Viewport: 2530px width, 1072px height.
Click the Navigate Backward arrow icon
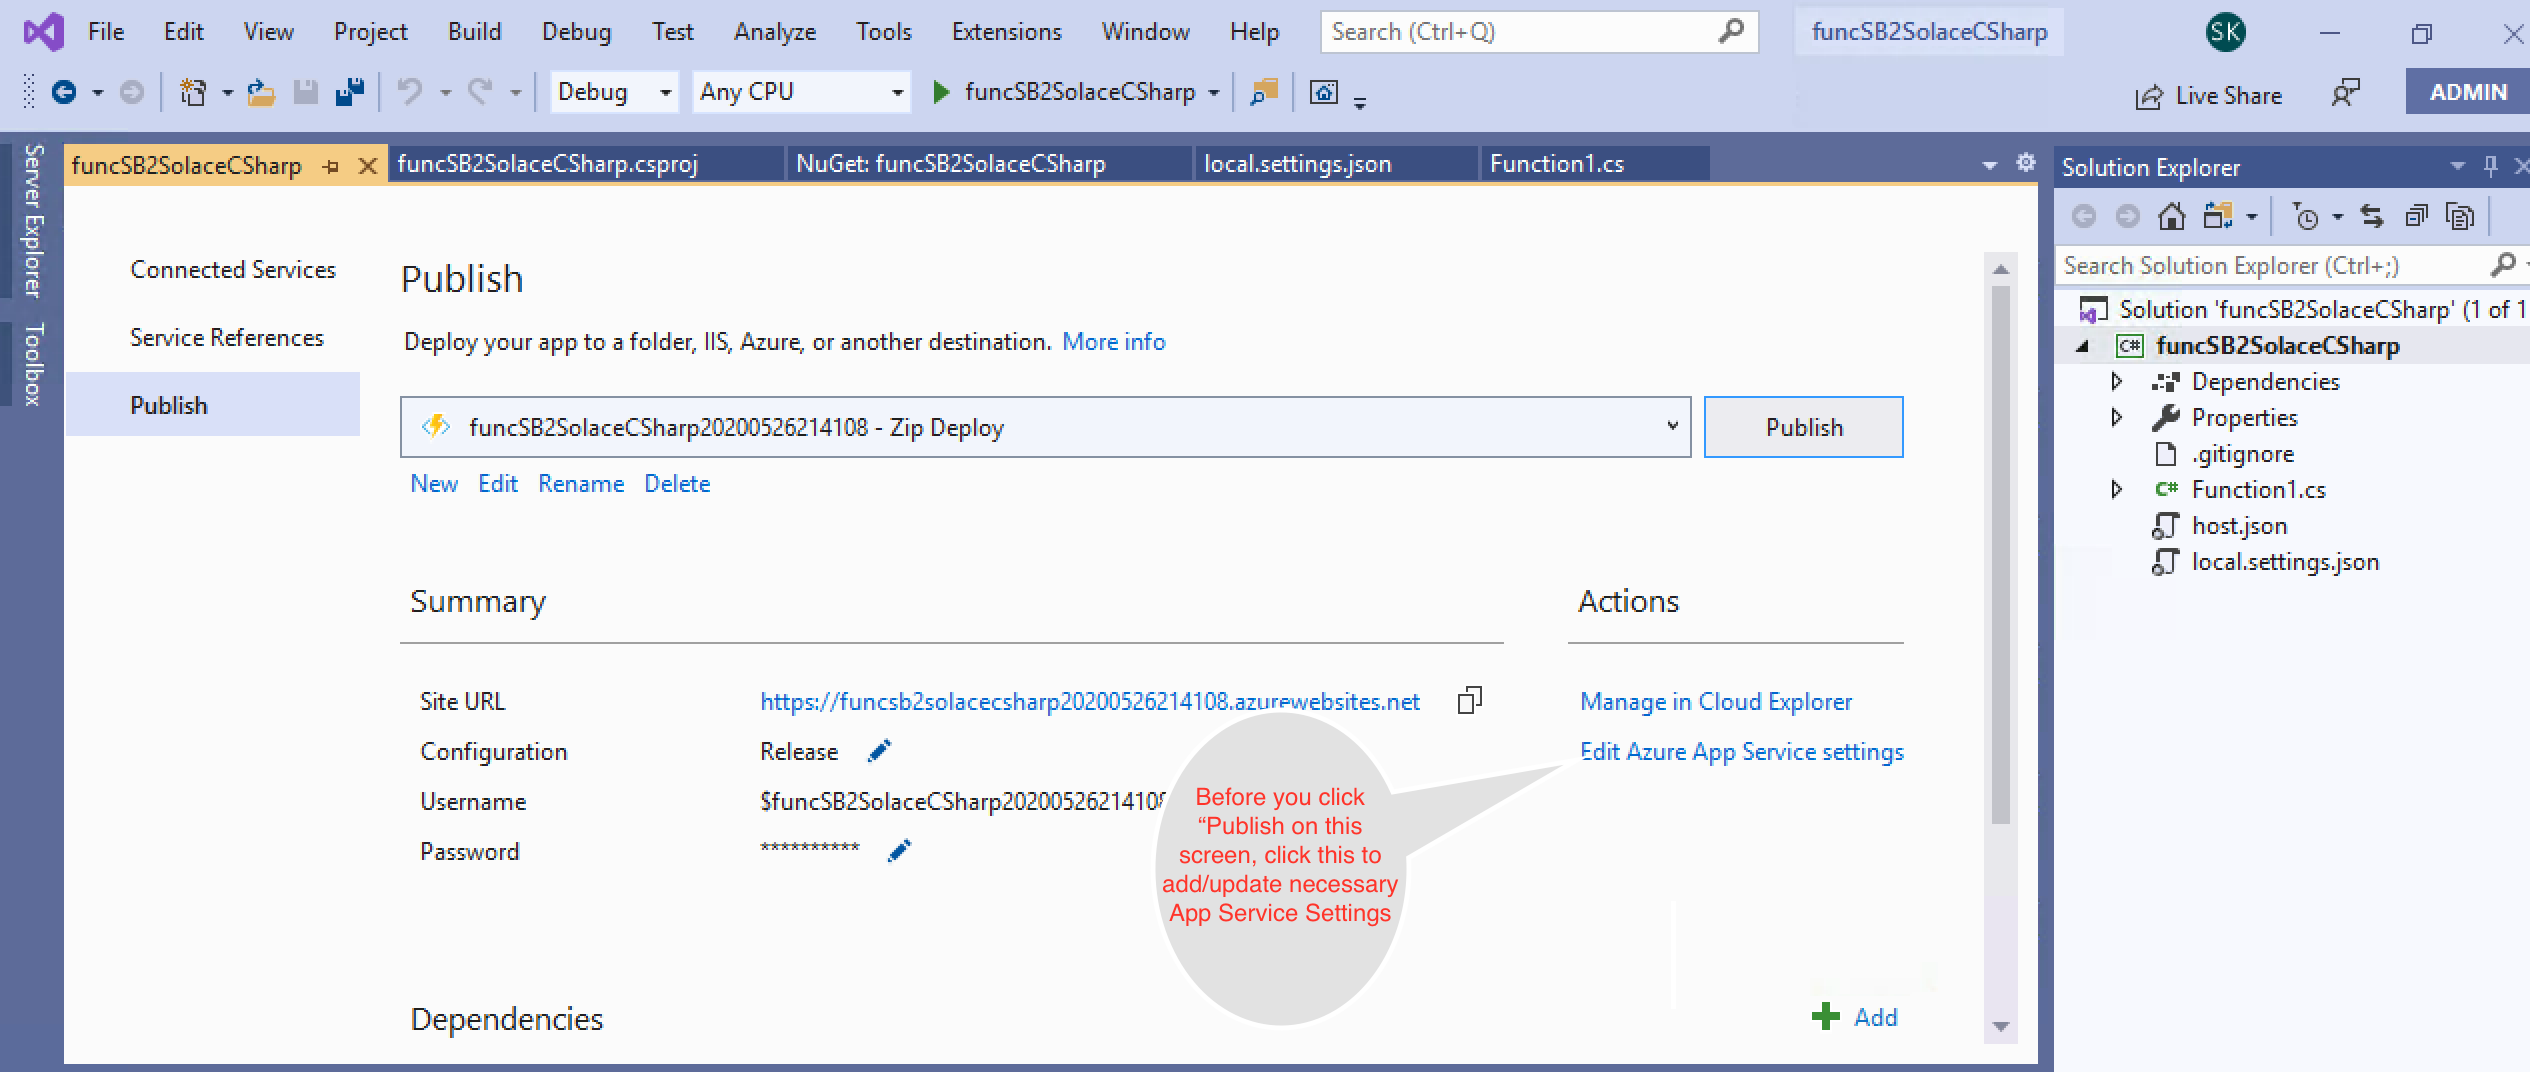coord(64,93)
